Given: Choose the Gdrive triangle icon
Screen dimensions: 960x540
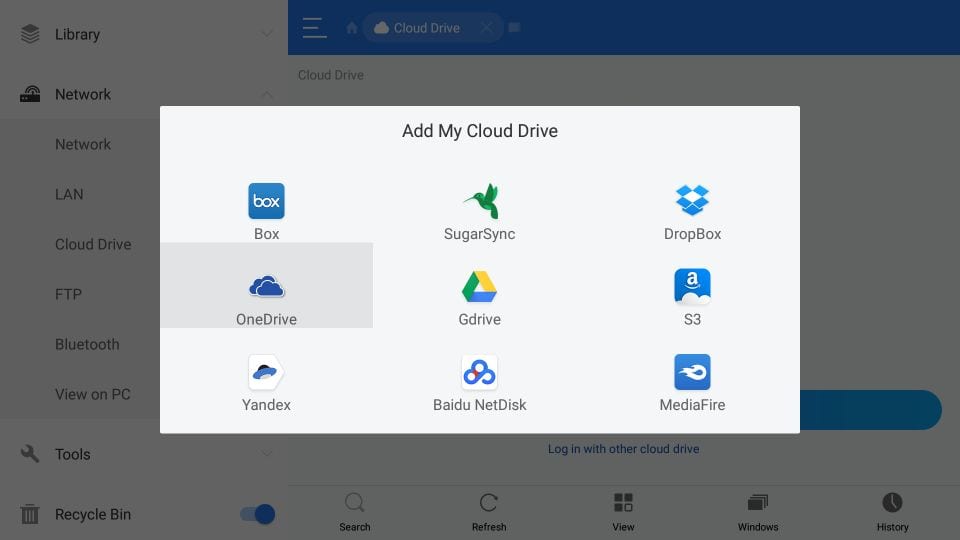Looking at the screenshot, I should point(479,287).
